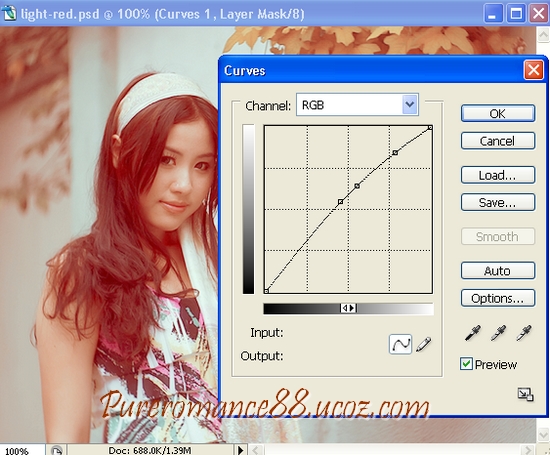
Task: Select the lower square curve point
Action: coord(340,201)
